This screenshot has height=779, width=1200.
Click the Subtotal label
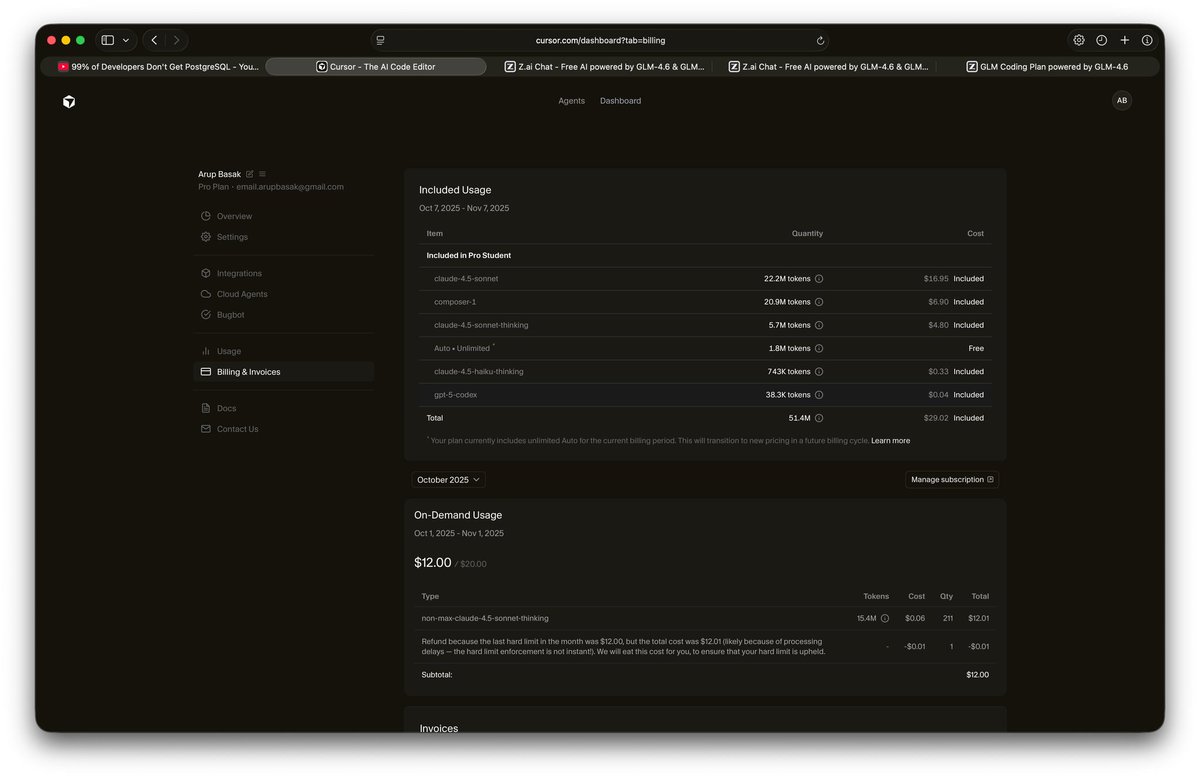[x=437, y=675]
